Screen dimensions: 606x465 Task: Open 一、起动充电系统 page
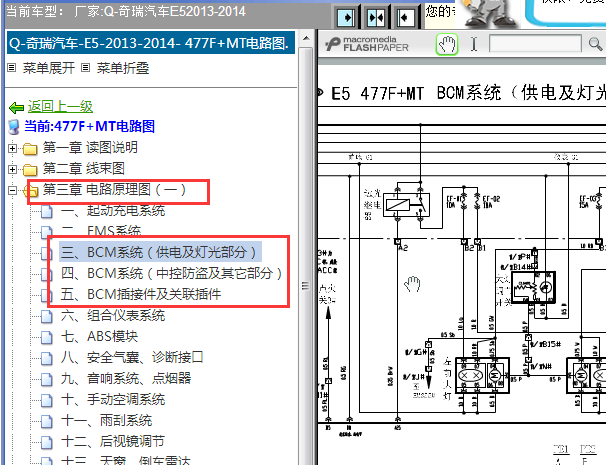tap(113, 210)
